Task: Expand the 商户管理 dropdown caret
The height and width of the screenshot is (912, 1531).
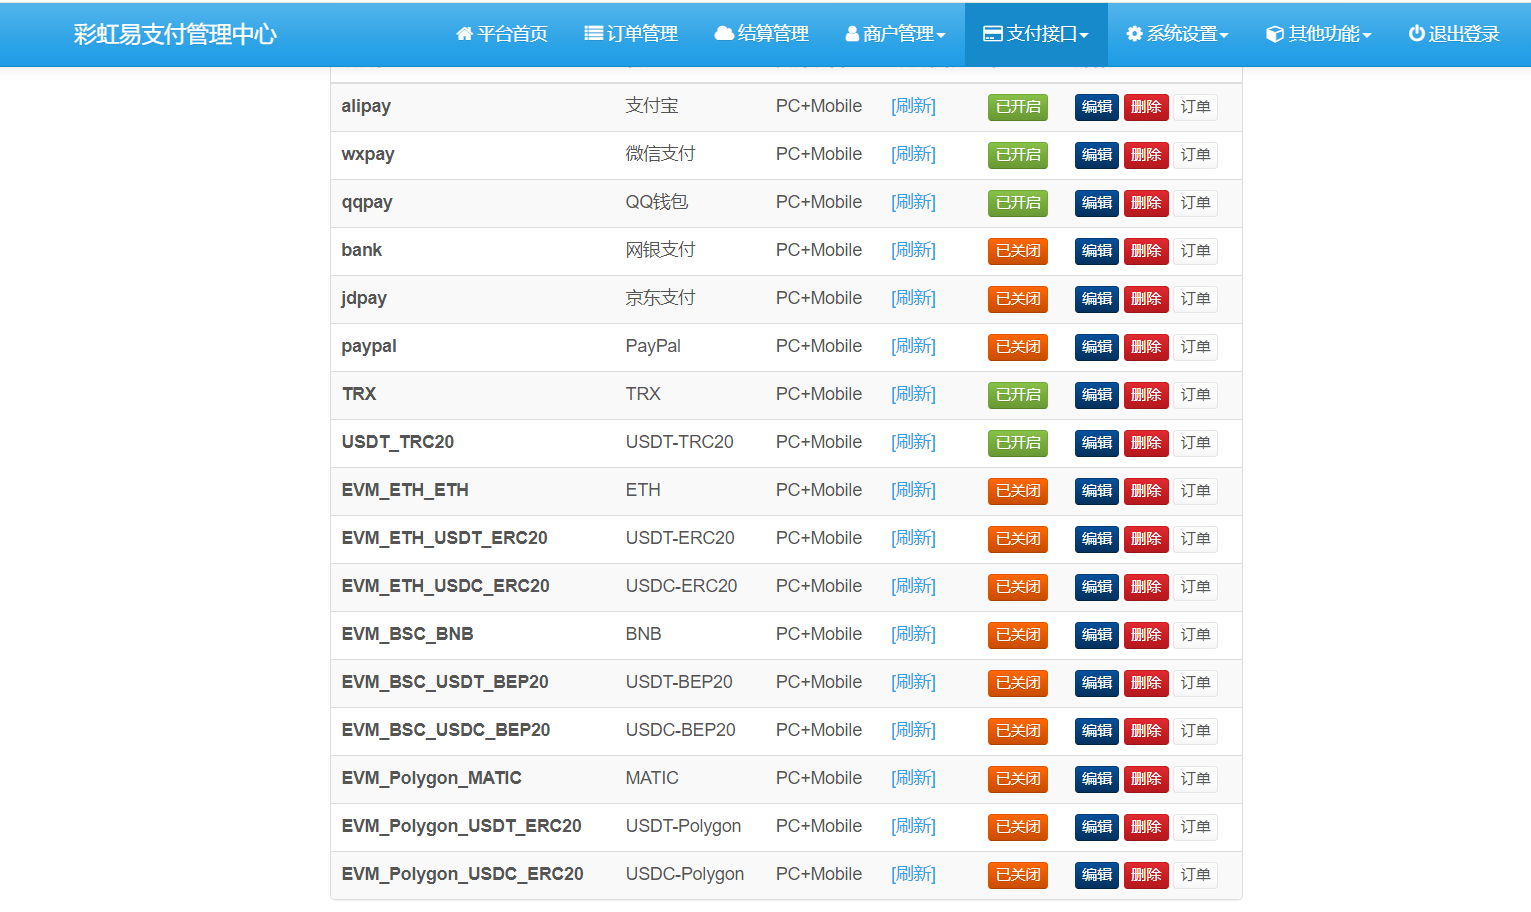Action: 941,36
